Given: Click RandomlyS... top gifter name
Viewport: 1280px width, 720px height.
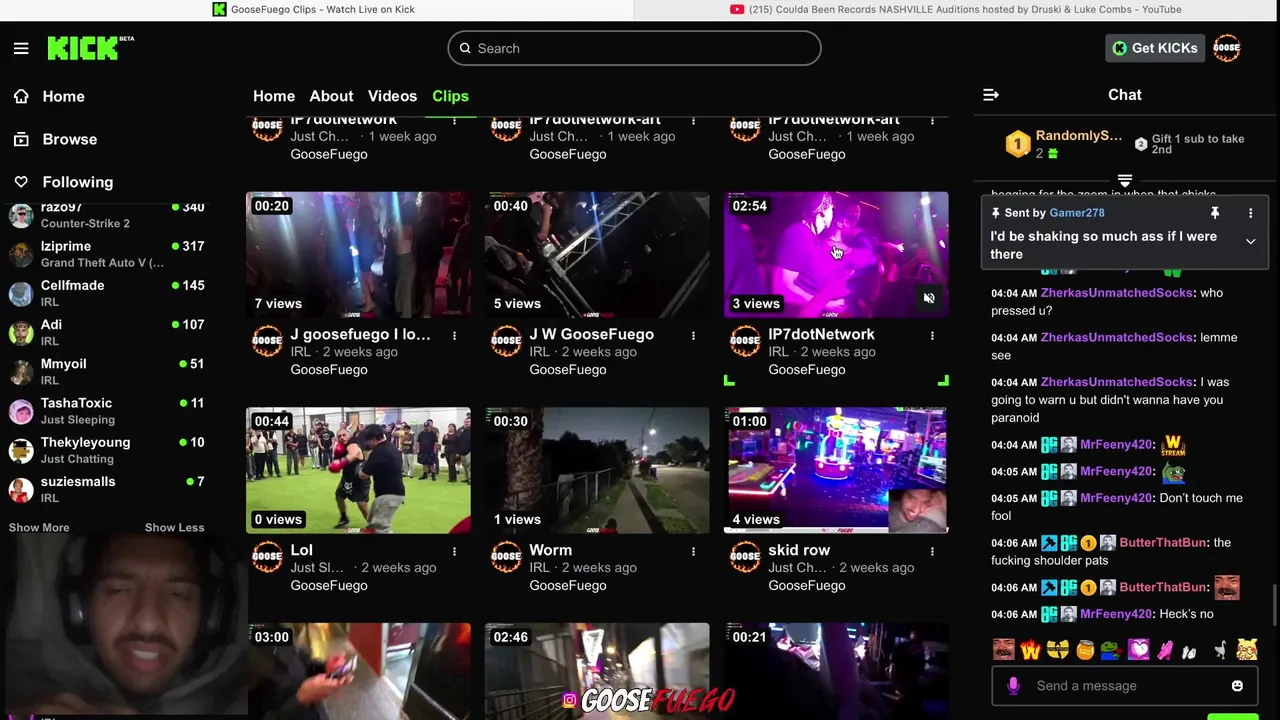Looking at the screenshot, I should pos(1078,136).
